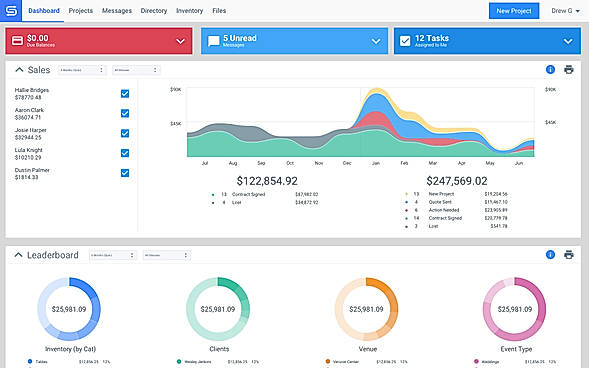Viewport: 589px width, 368px height.
Task: Click the $247,569.02 sales total
Action: [x=457, y=181]
